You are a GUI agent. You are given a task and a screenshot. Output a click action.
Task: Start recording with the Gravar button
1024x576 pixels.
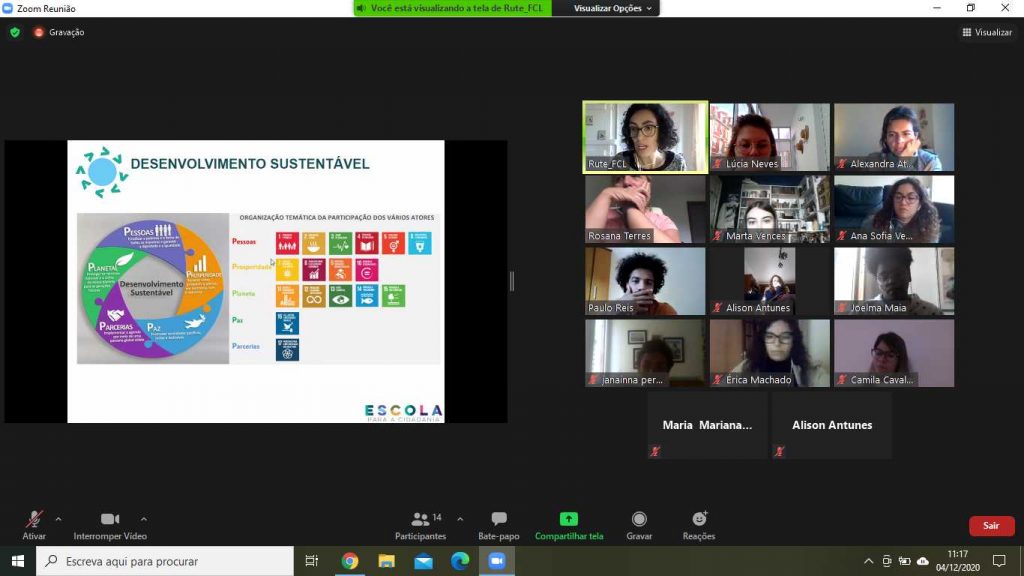point(639,525)
